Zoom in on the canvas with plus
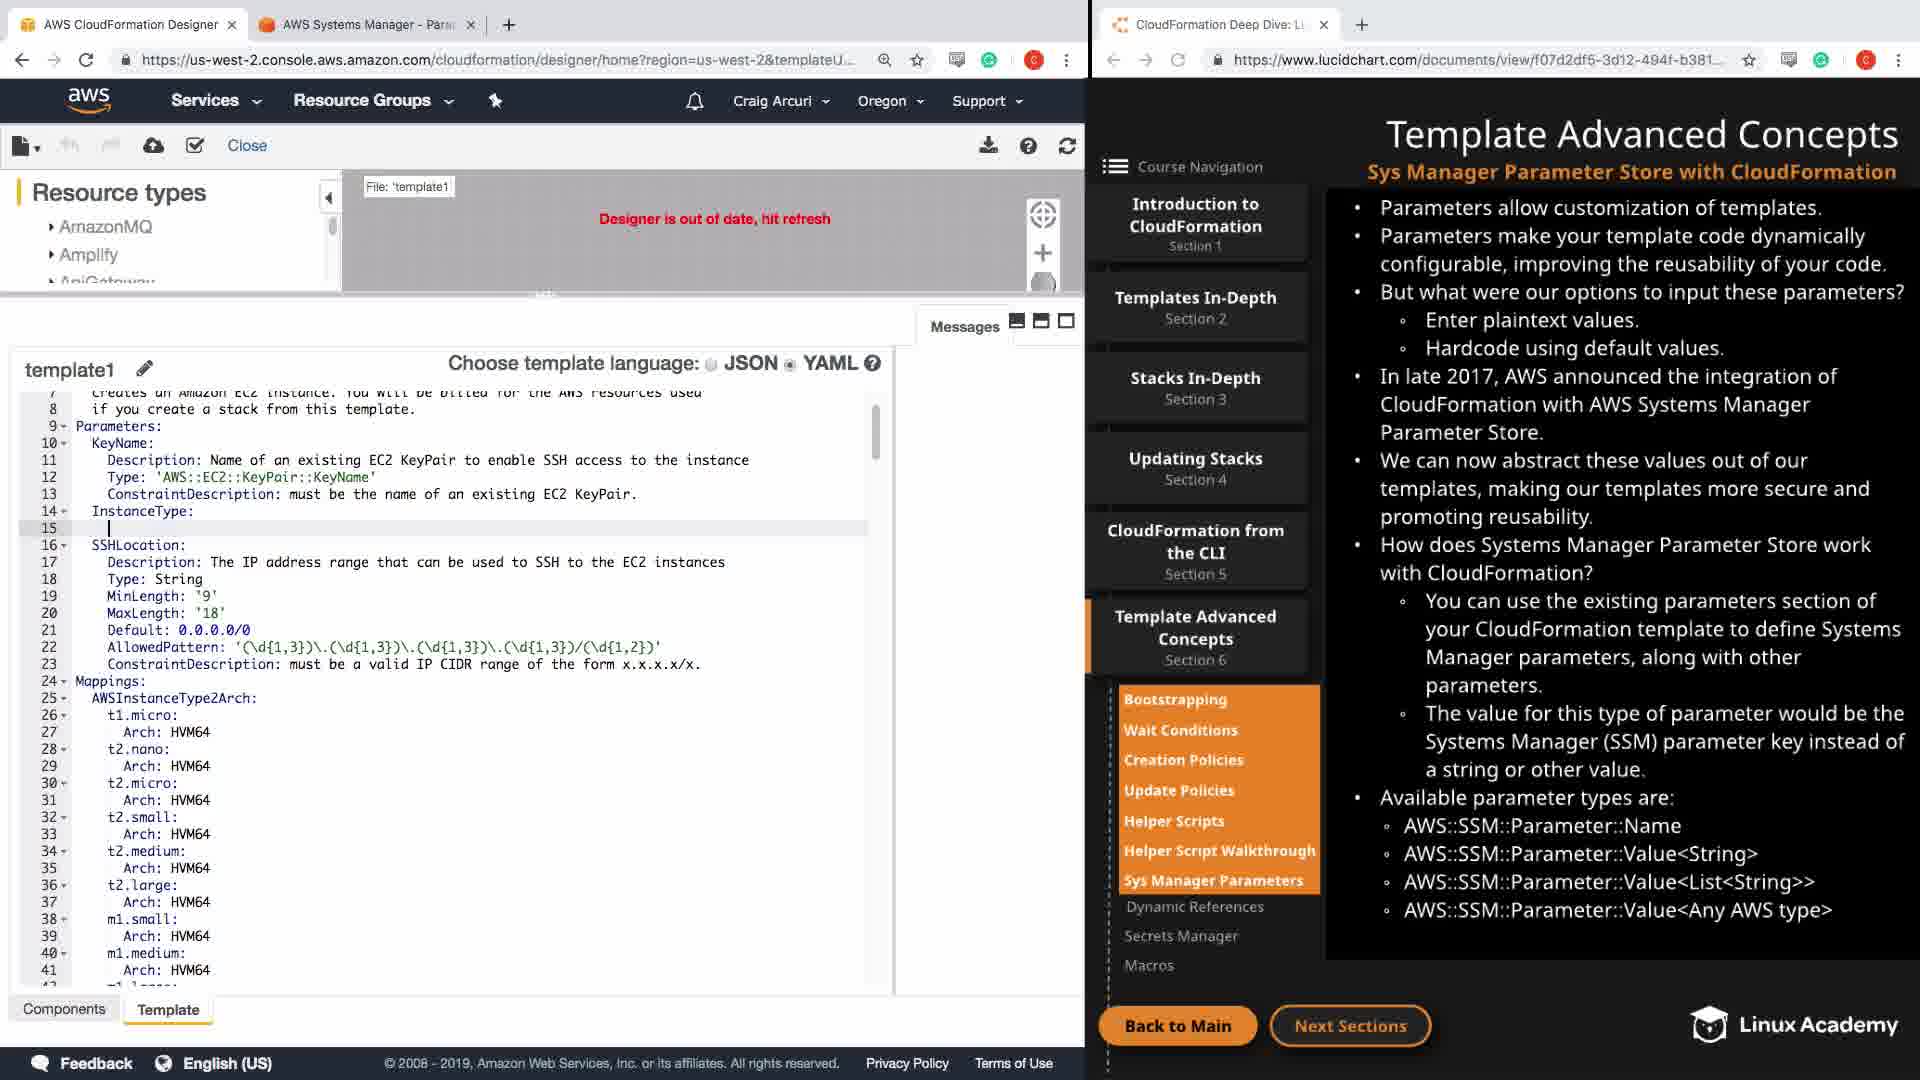Image resolution: width=1920 pixels, height=1080 pixels. click(x=1042, y=253)
